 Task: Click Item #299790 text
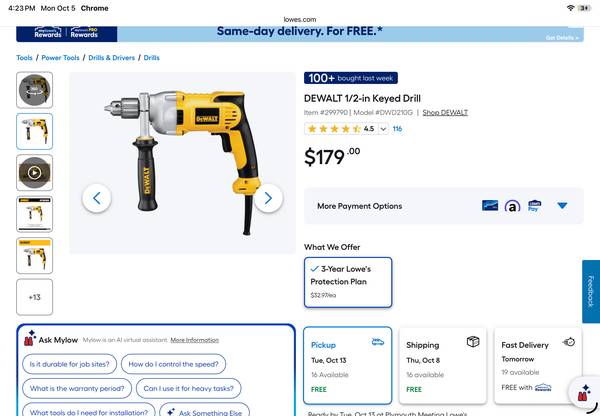pos(326,113)
